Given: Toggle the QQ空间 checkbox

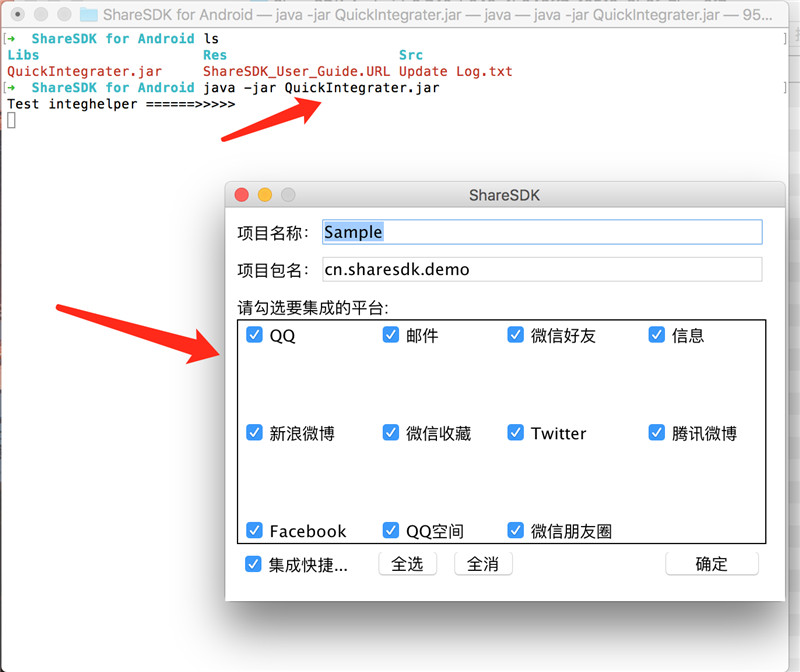Looking at the screenshot, I should click(x=391, y=531).
